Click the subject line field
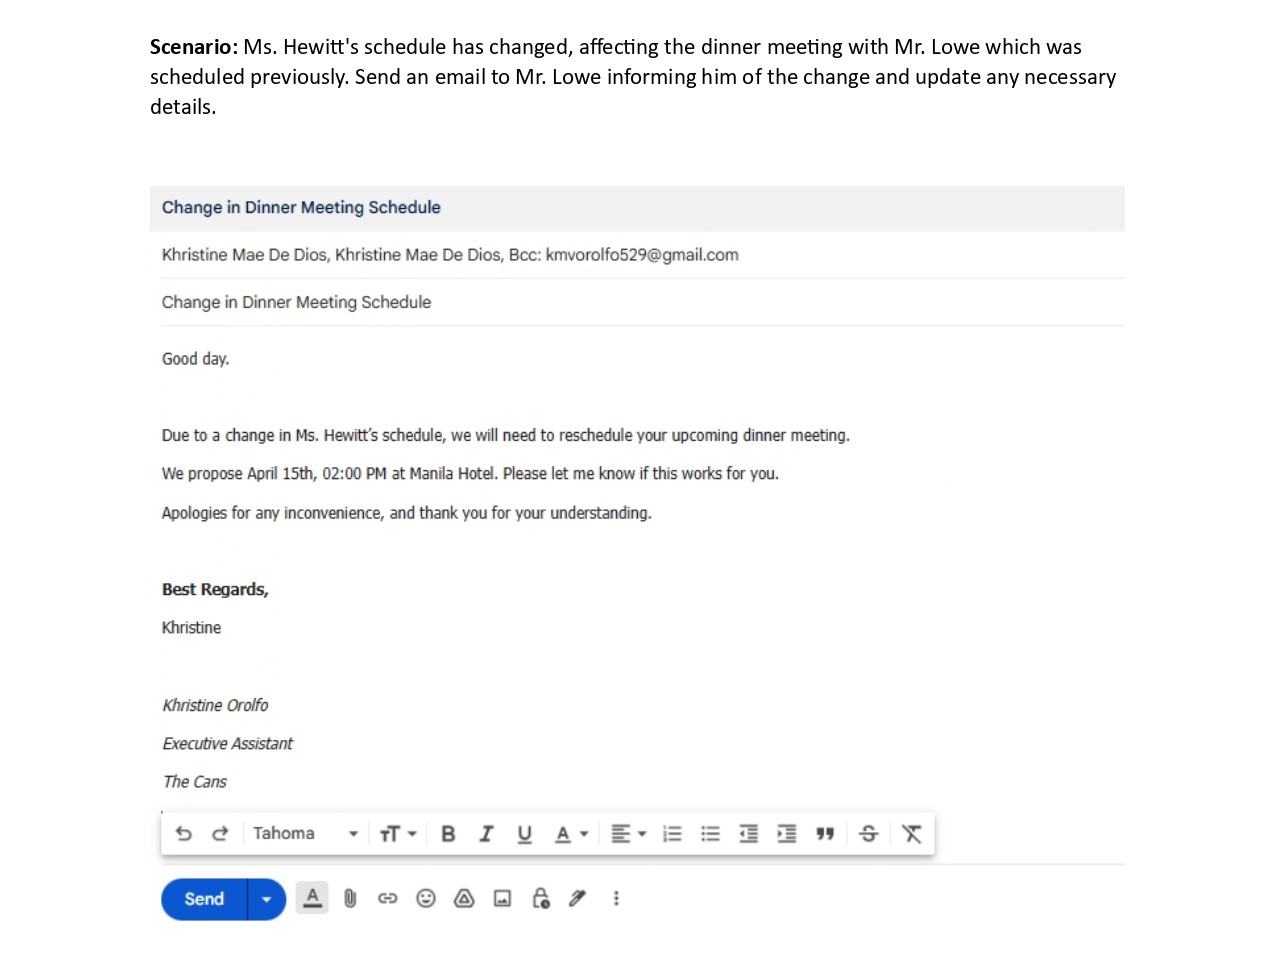Screen dimensions: 1275x959 [640, 302]
